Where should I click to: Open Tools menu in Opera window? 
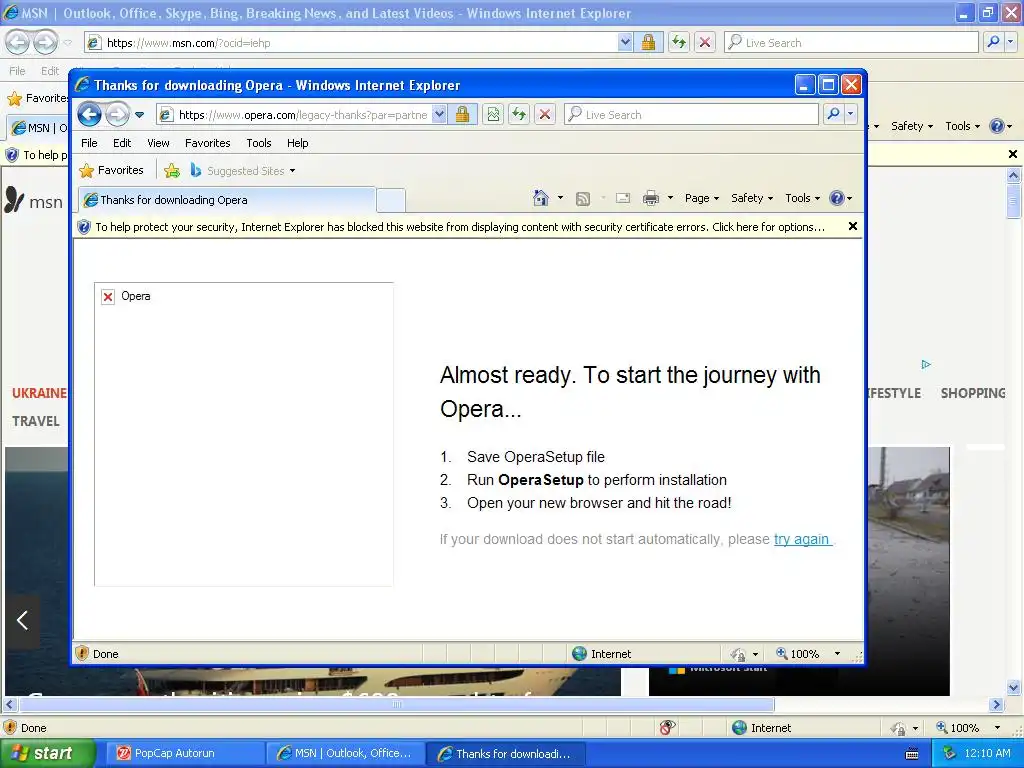259,143
